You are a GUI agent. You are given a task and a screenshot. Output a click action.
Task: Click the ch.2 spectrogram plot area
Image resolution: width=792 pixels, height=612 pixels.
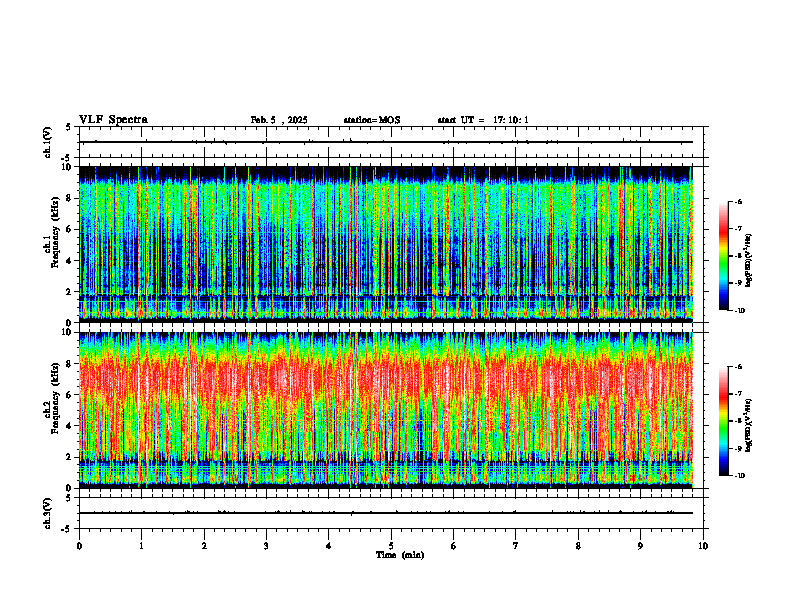tap(385, 410)
